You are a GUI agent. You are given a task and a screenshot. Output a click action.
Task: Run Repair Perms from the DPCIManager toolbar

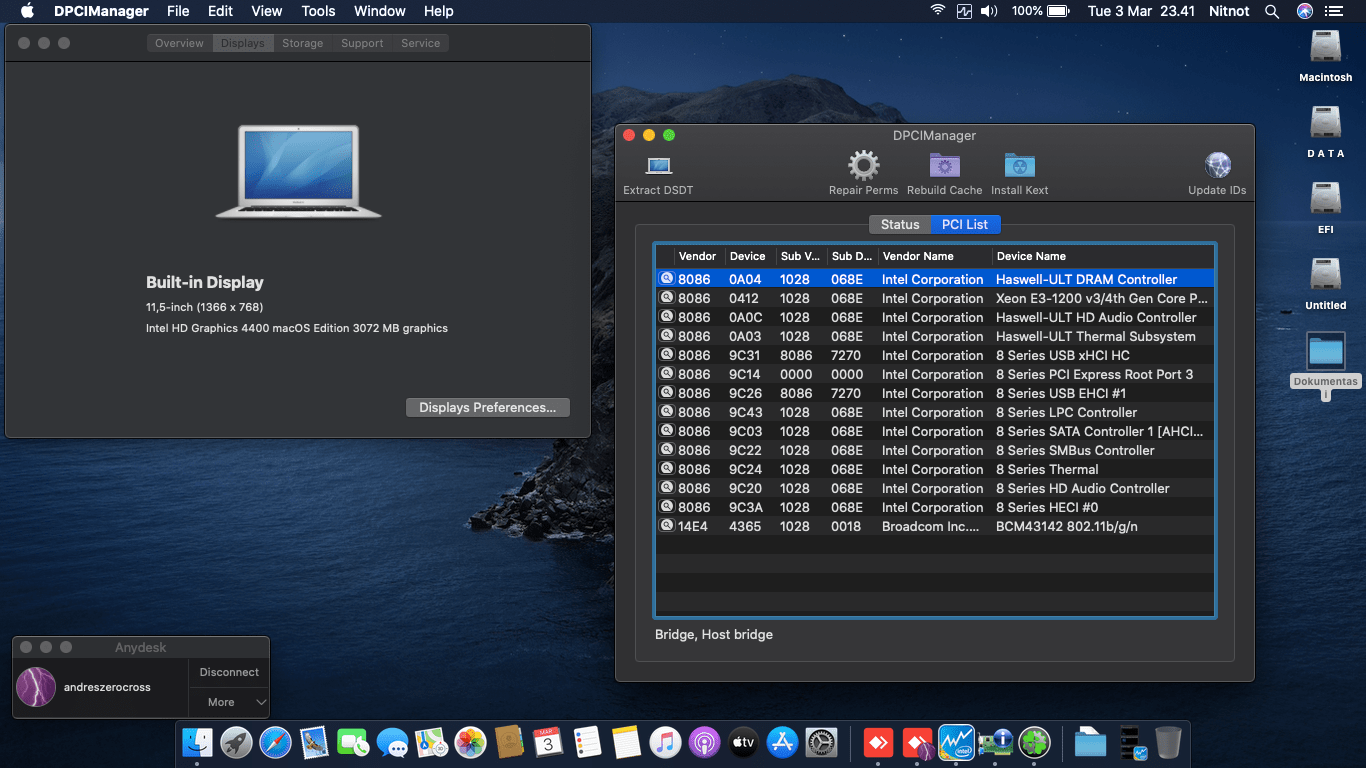(863, 165)
